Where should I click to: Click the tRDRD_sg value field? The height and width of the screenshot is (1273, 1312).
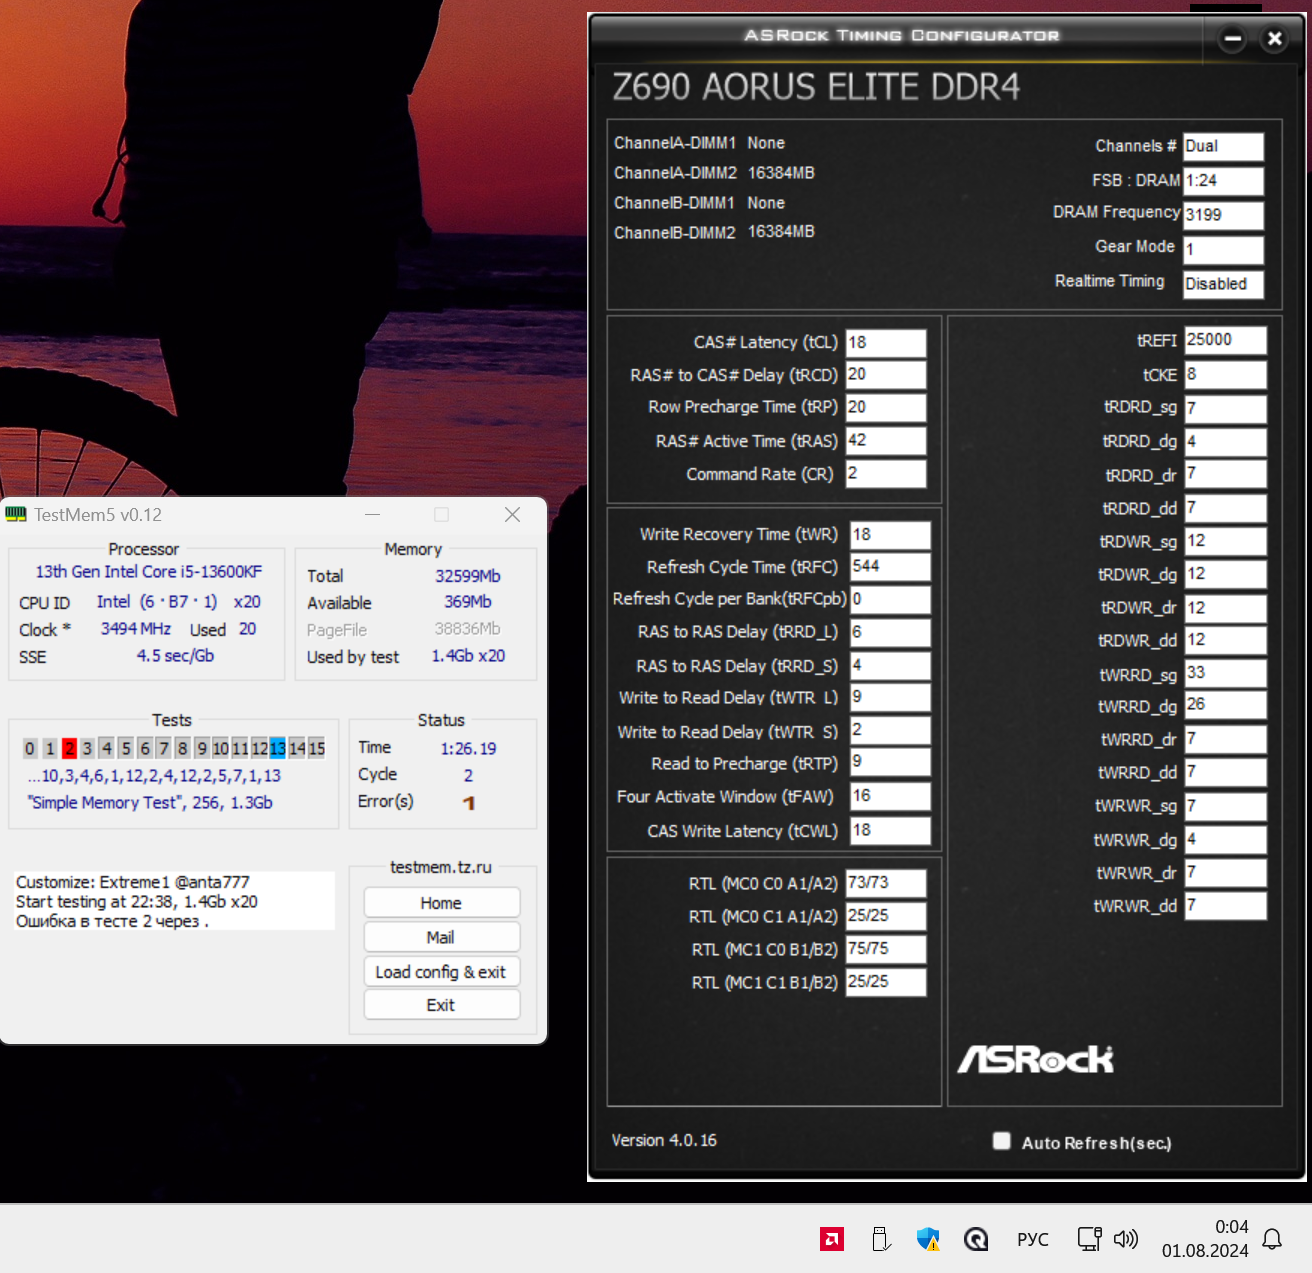(1226, 408)
